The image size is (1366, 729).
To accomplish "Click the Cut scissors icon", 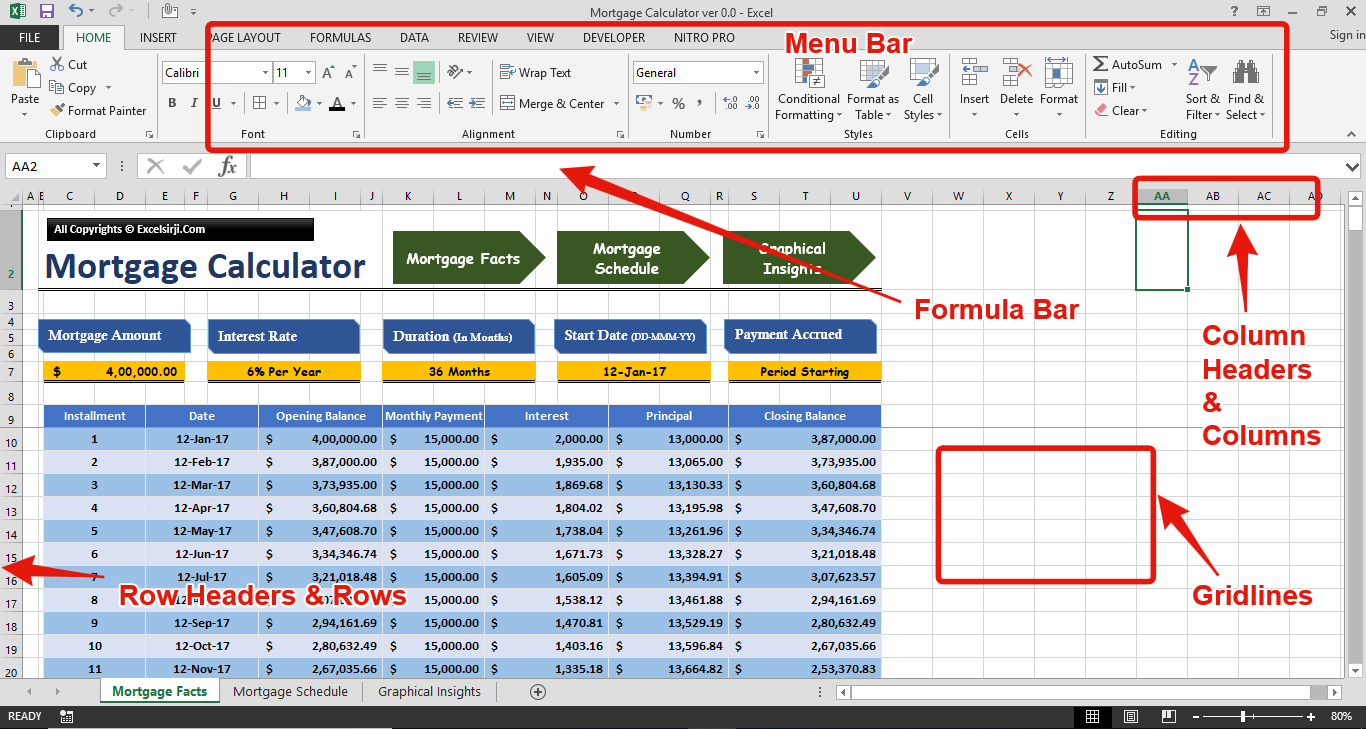I will [57, 64].
